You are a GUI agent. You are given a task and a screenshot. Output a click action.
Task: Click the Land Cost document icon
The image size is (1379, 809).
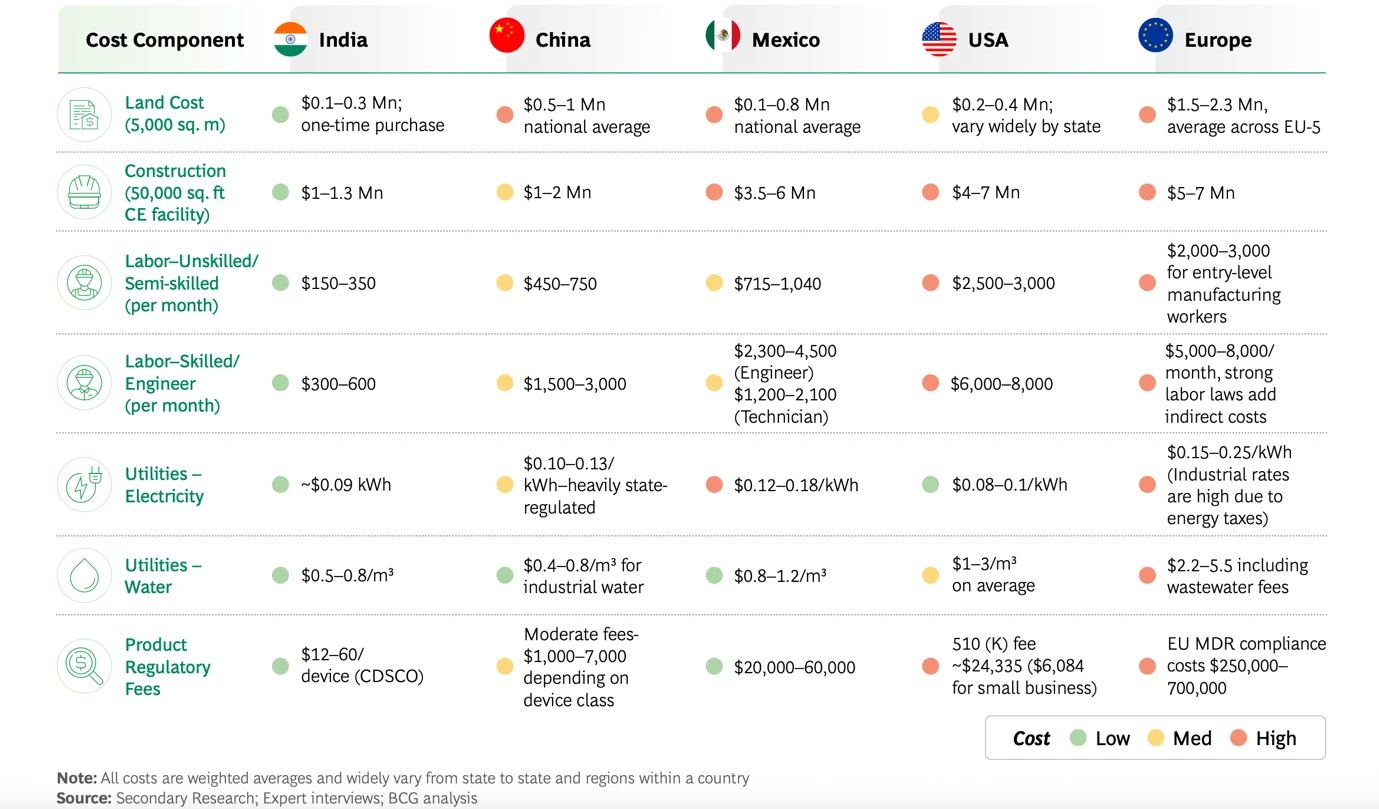(84, 114)
